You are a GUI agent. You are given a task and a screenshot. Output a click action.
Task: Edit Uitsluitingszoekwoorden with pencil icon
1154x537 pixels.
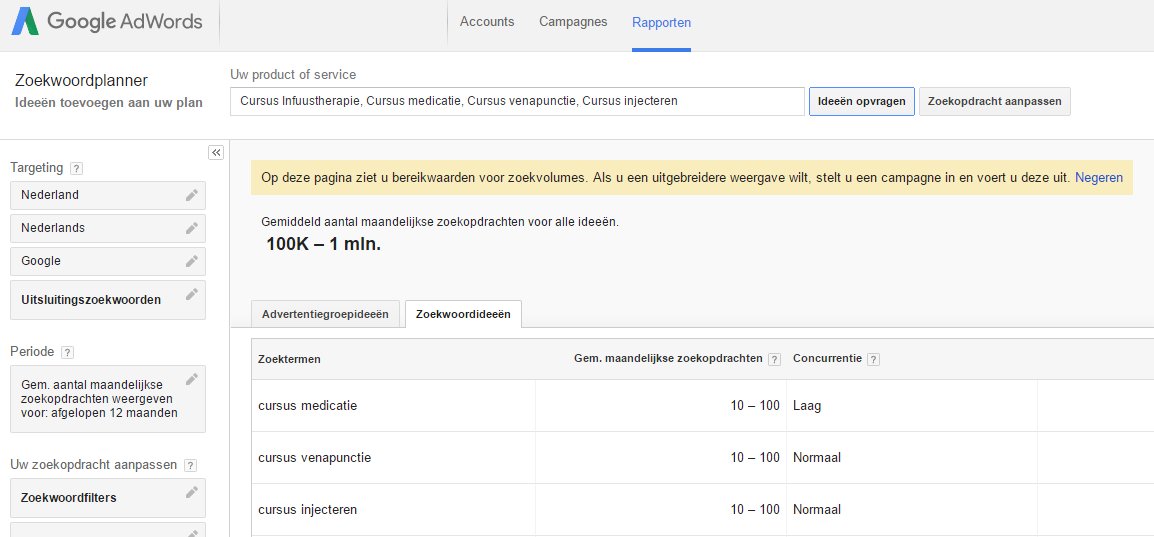(191, 294)
